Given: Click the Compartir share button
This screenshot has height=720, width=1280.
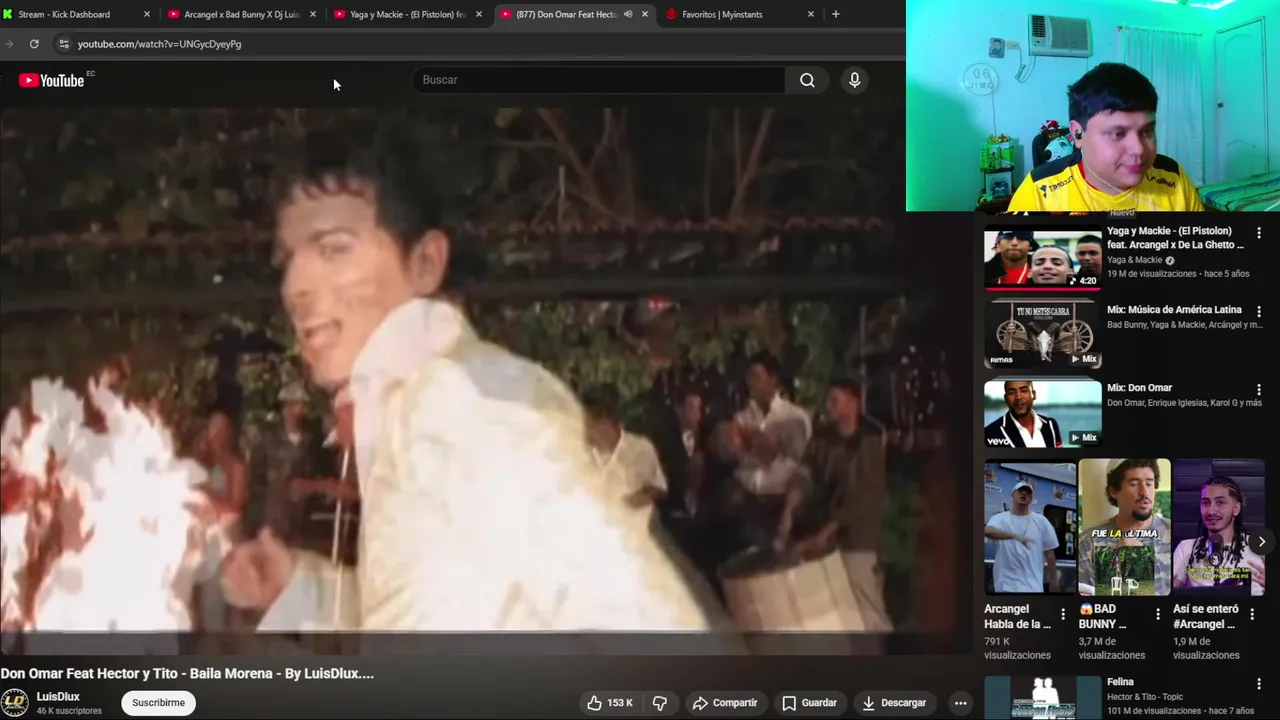Looking at the screenshot, I should 725,703.
